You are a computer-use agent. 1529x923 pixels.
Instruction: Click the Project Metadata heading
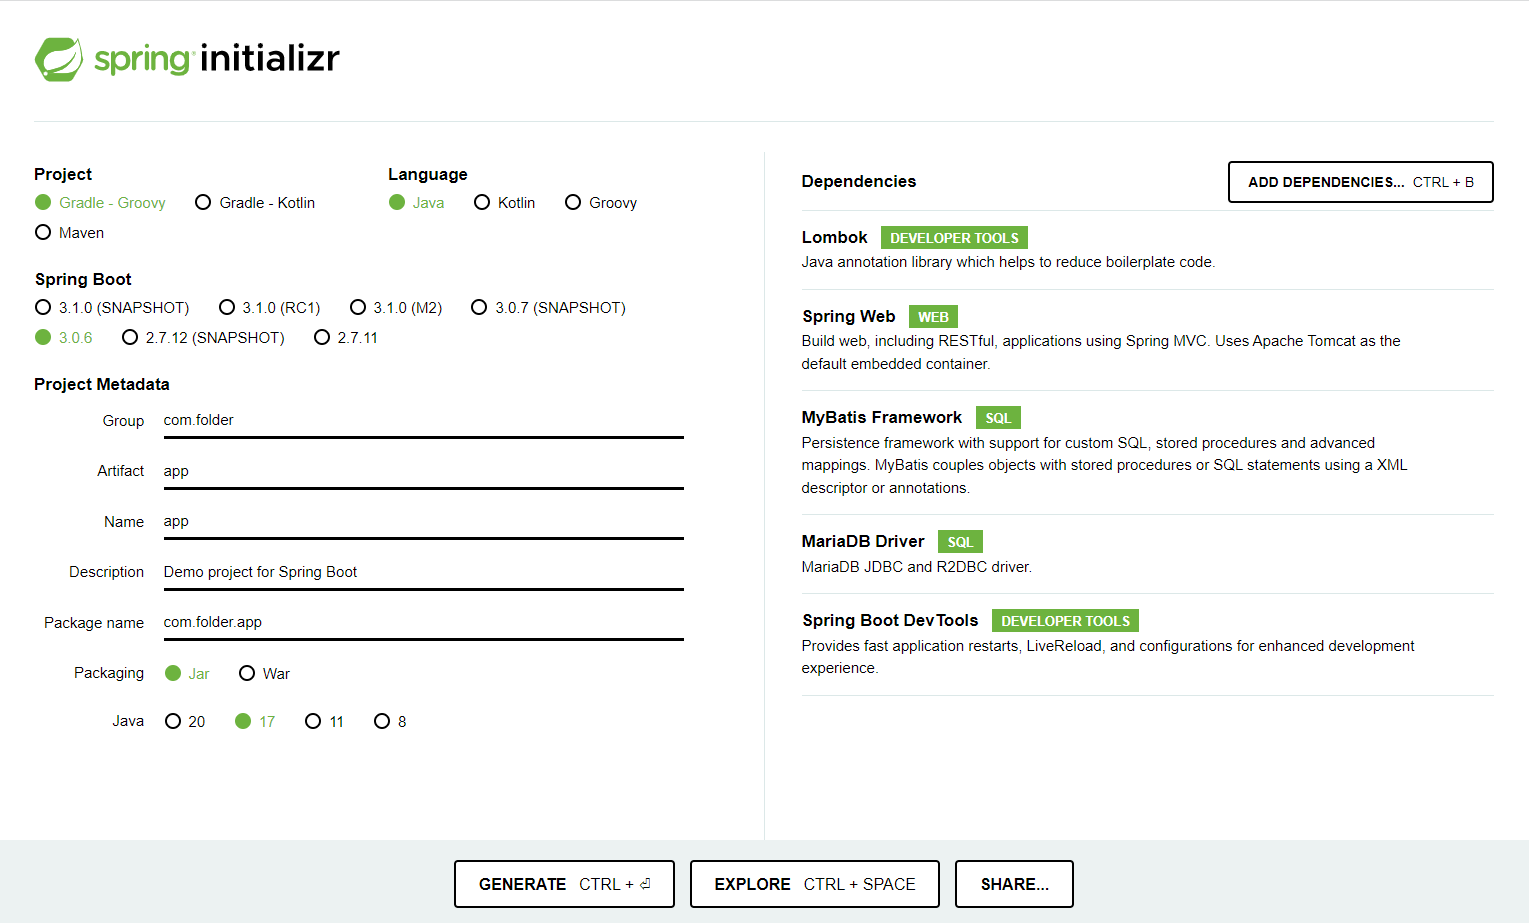click(102, 384)
